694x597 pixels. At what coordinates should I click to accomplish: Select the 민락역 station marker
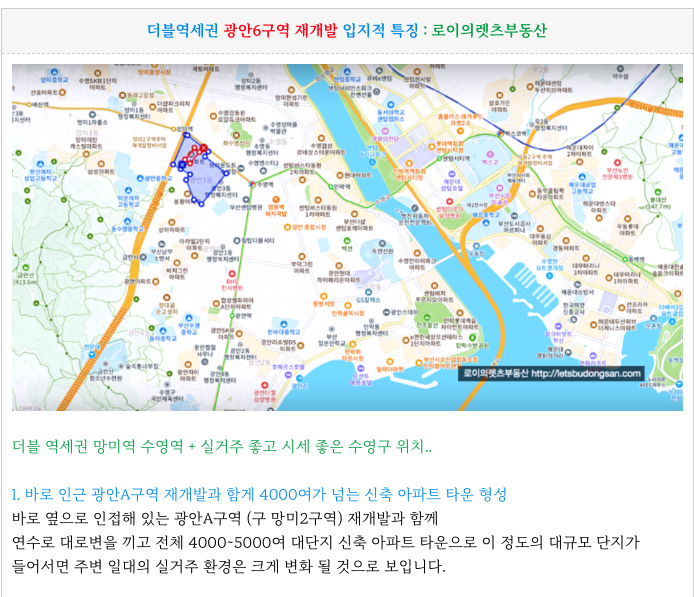coord(330,187)
